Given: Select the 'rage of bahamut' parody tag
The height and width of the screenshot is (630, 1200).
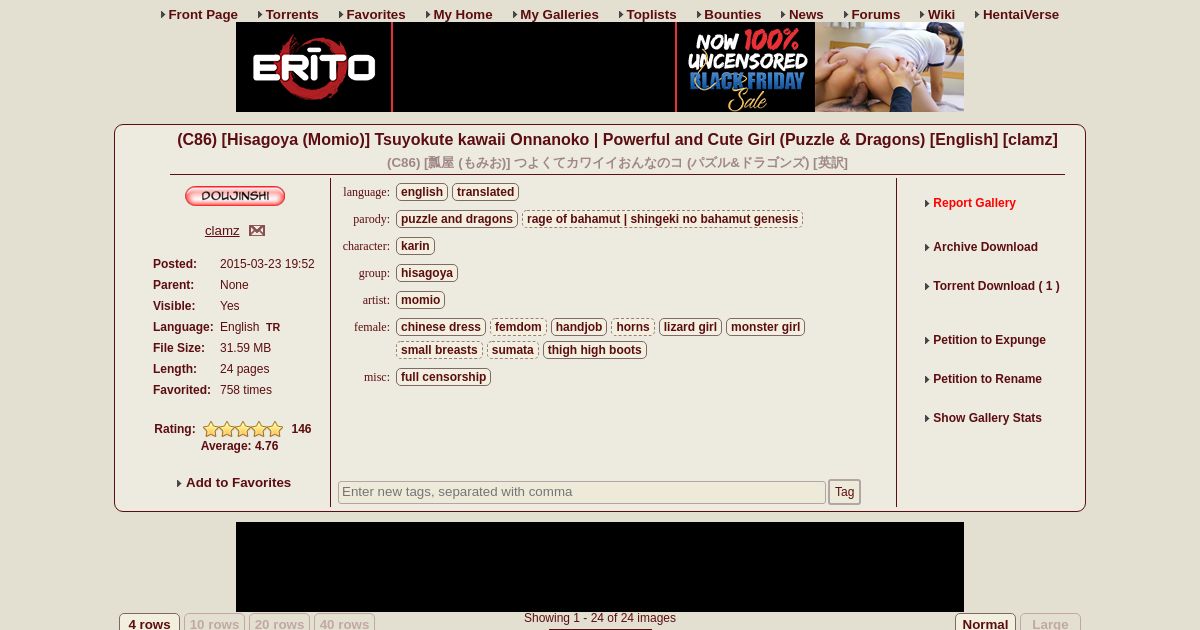Looking at the screenshot, I should [x=662, y=219].
